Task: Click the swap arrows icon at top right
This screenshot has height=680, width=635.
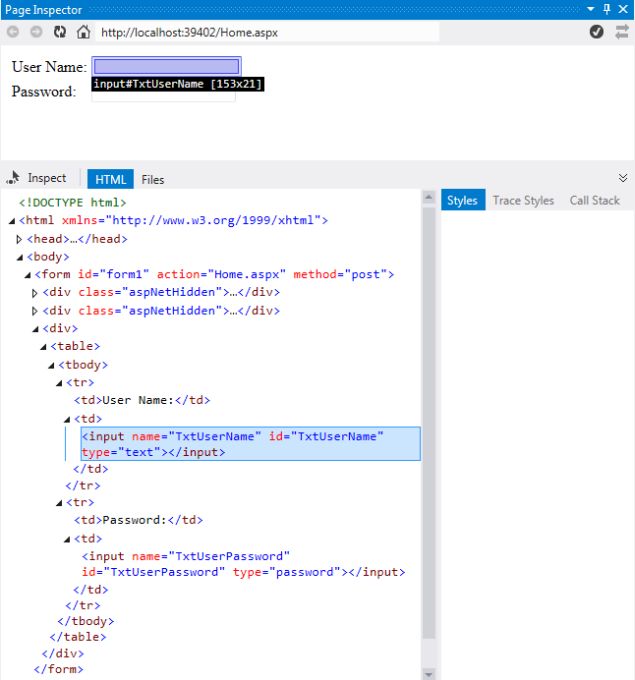Action: (622, 31)
